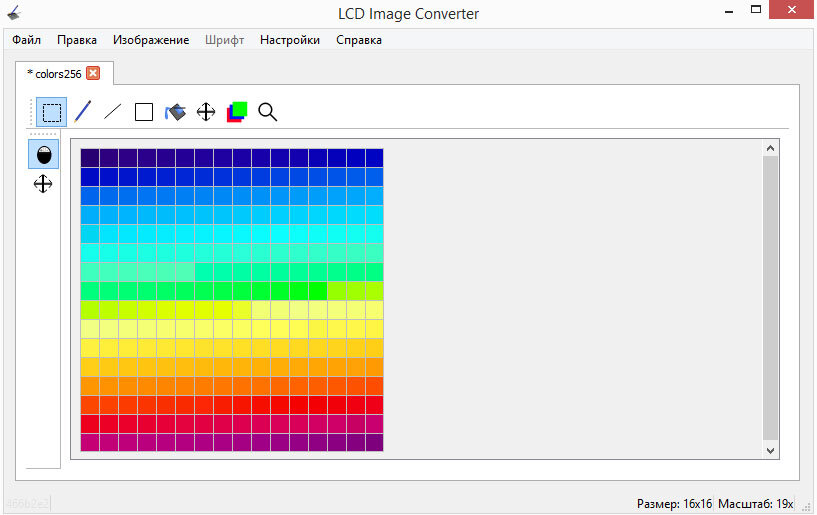Click the window resize grip in status bar
Image resolution: width=817 pixels, height=515 pixels.
pyautogui.click(x=807, y=508)
